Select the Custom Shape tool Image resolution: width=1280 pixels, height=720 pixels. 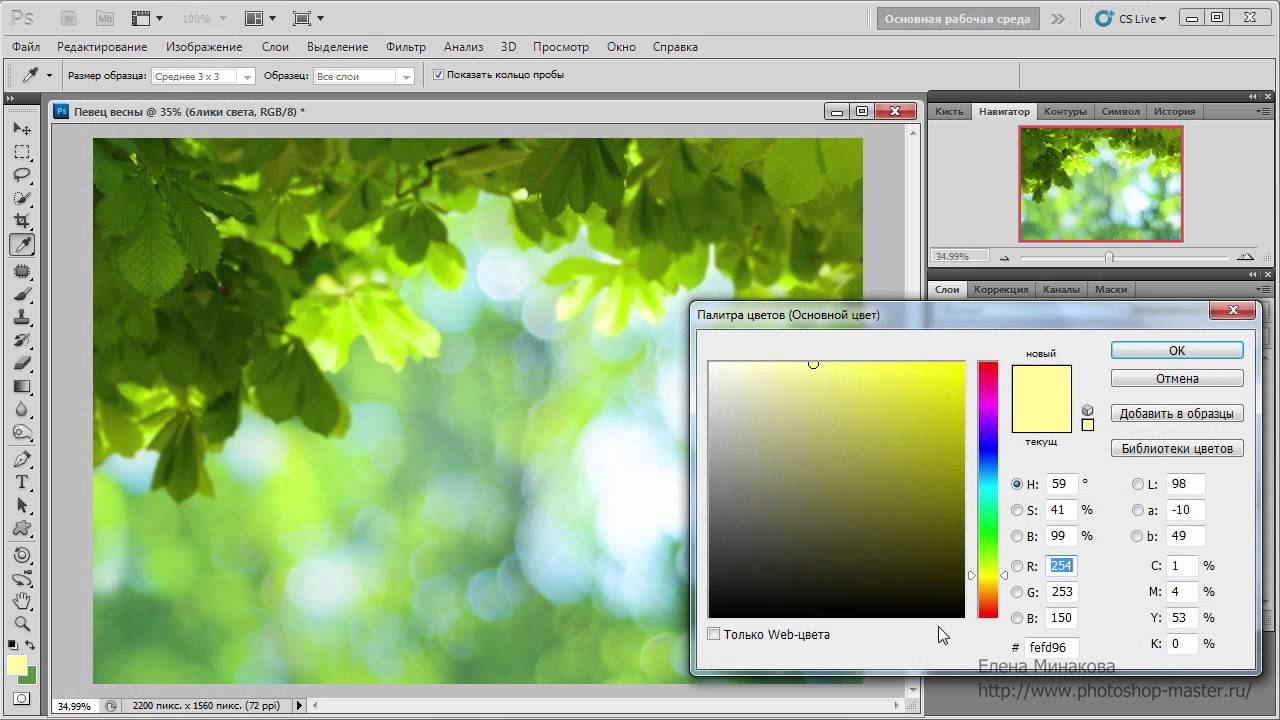coord(22,529)
